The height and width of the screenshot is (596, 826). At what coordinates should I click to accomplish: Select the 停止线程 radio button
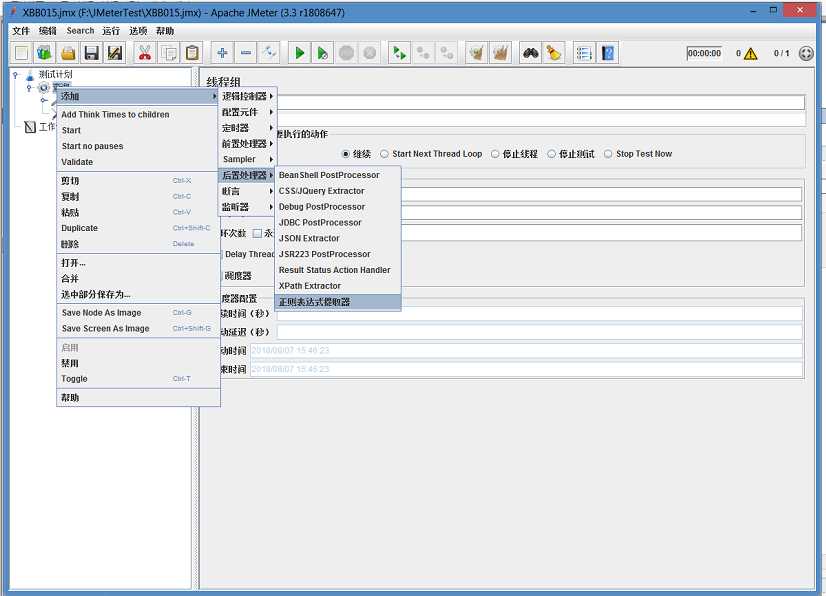495,154
